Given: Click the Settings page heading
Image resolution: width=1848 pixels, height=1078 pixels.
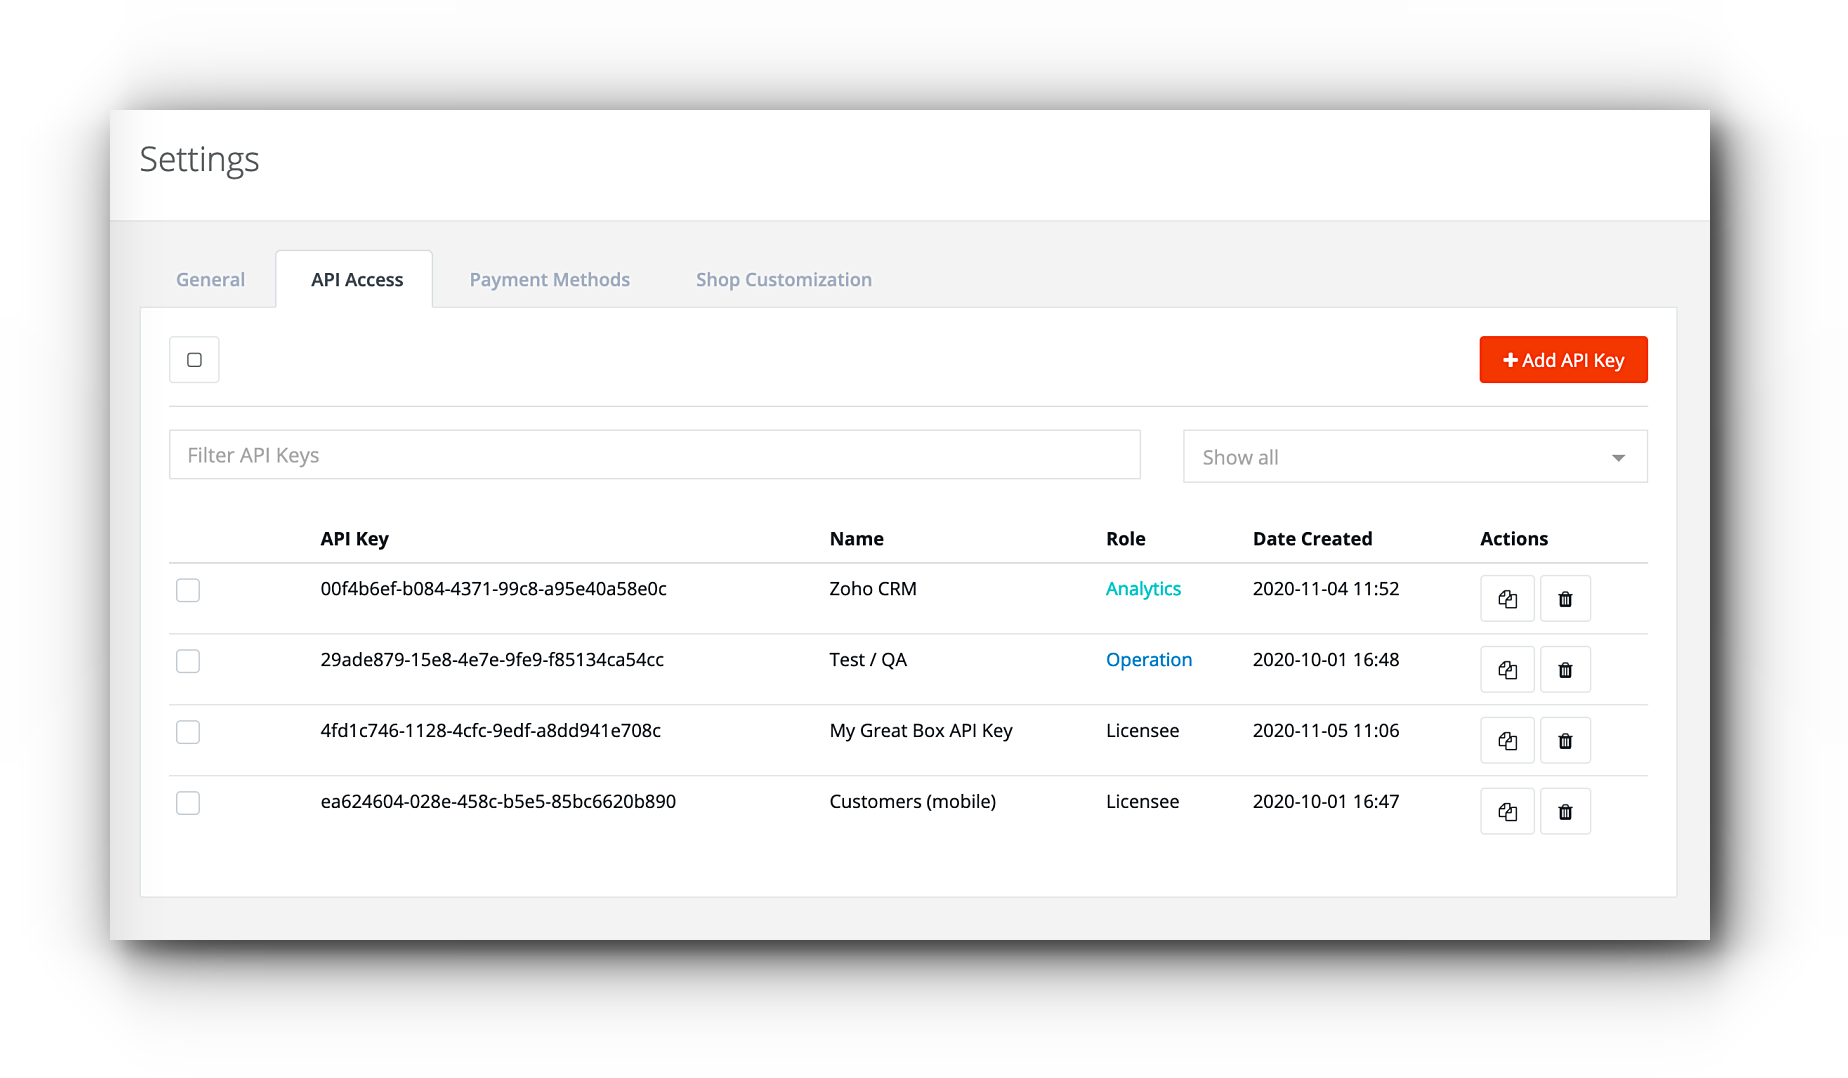Looking at the screenshot, I should (200, 160).
